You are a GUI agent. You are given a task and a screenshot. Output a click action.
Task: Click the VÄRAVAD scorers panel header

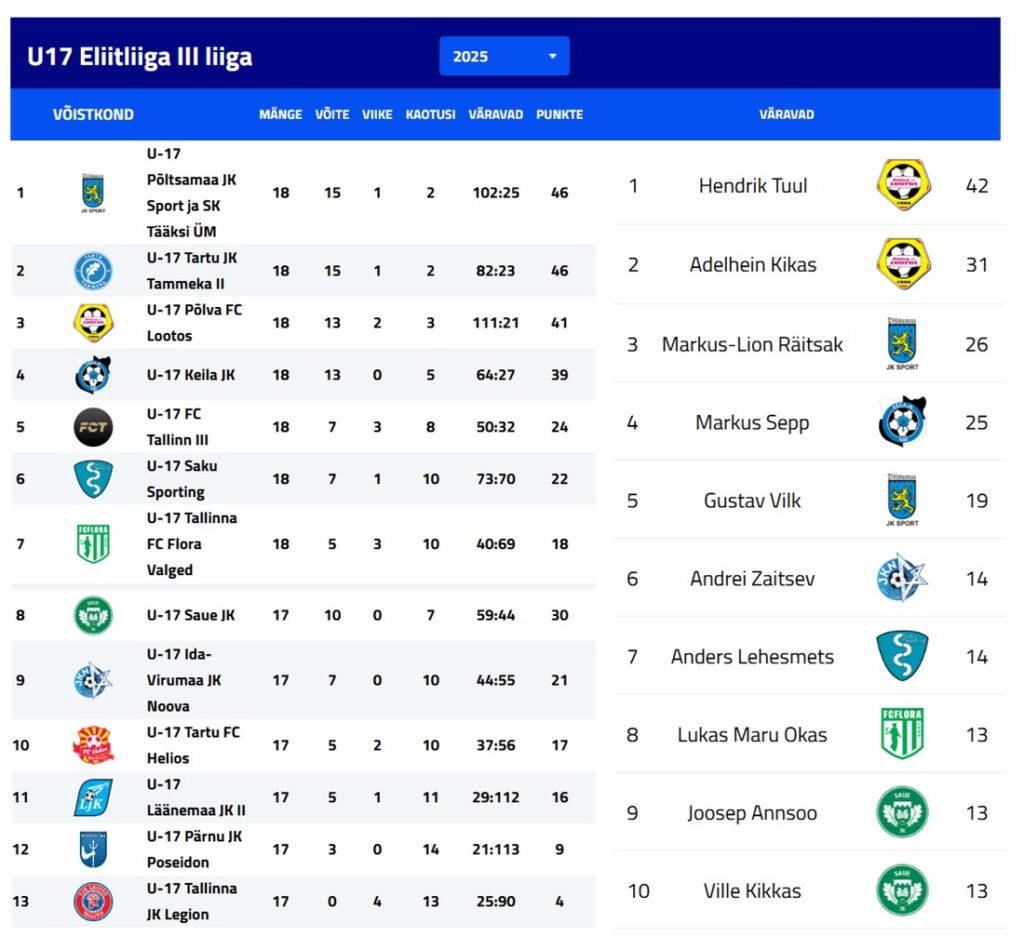786,114
